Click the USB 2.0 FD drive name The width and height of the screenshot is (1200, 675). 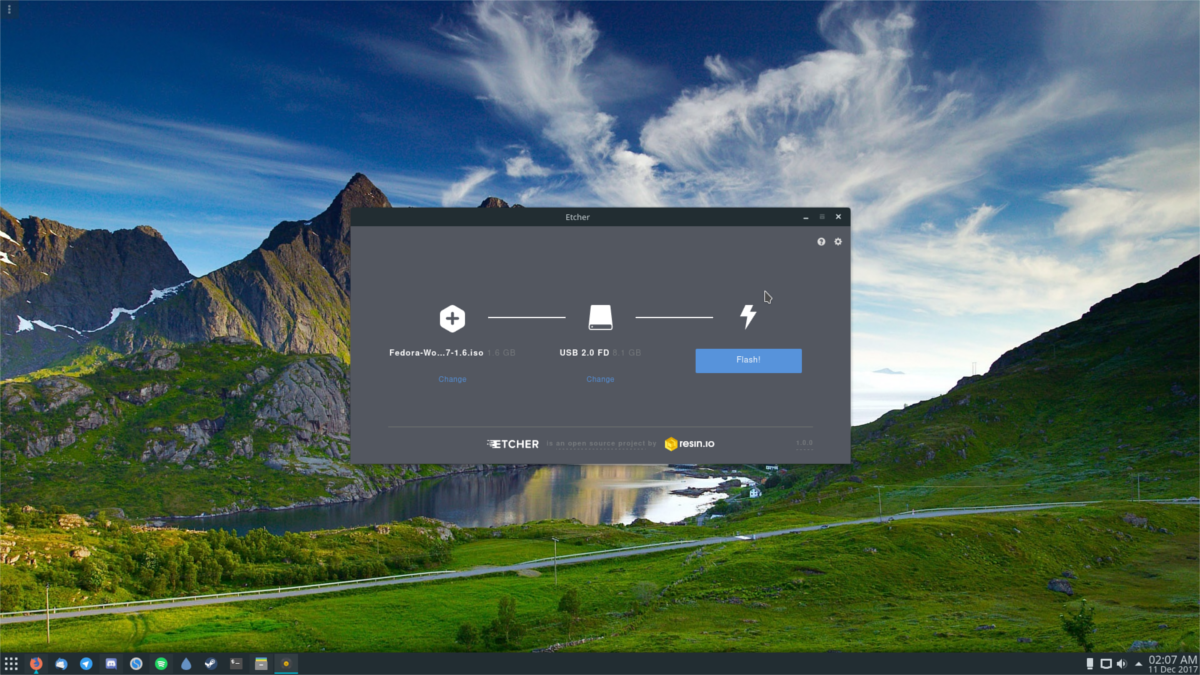click(583, 352)
